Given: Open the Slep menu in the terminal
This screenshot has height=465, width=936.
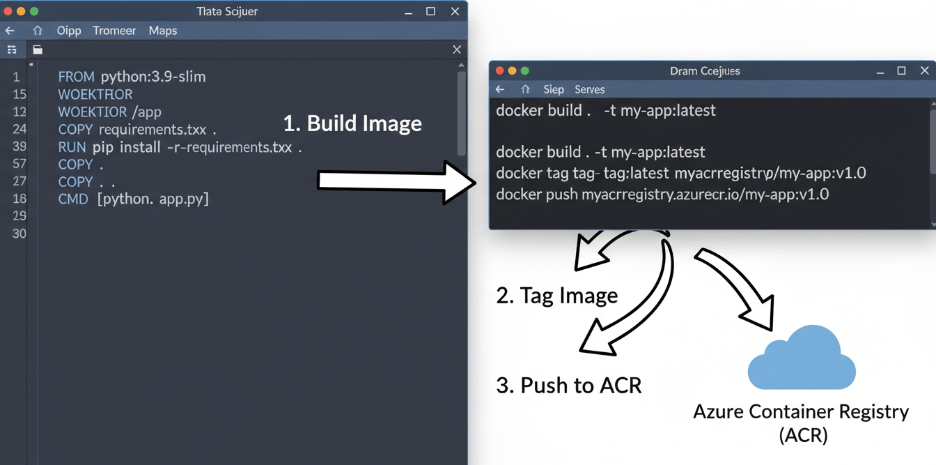Looking at the screenshot, I should pos(553,90).
